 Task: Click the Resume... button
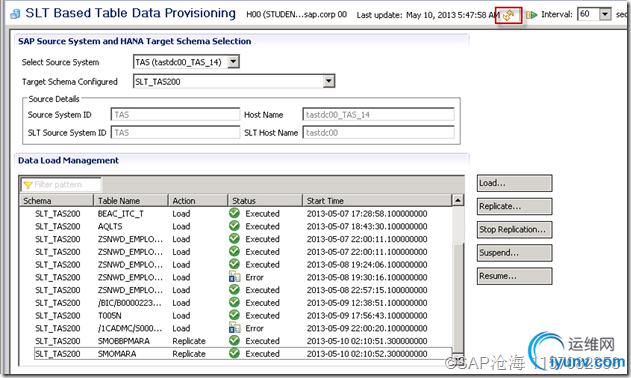[x=514, y=277]
